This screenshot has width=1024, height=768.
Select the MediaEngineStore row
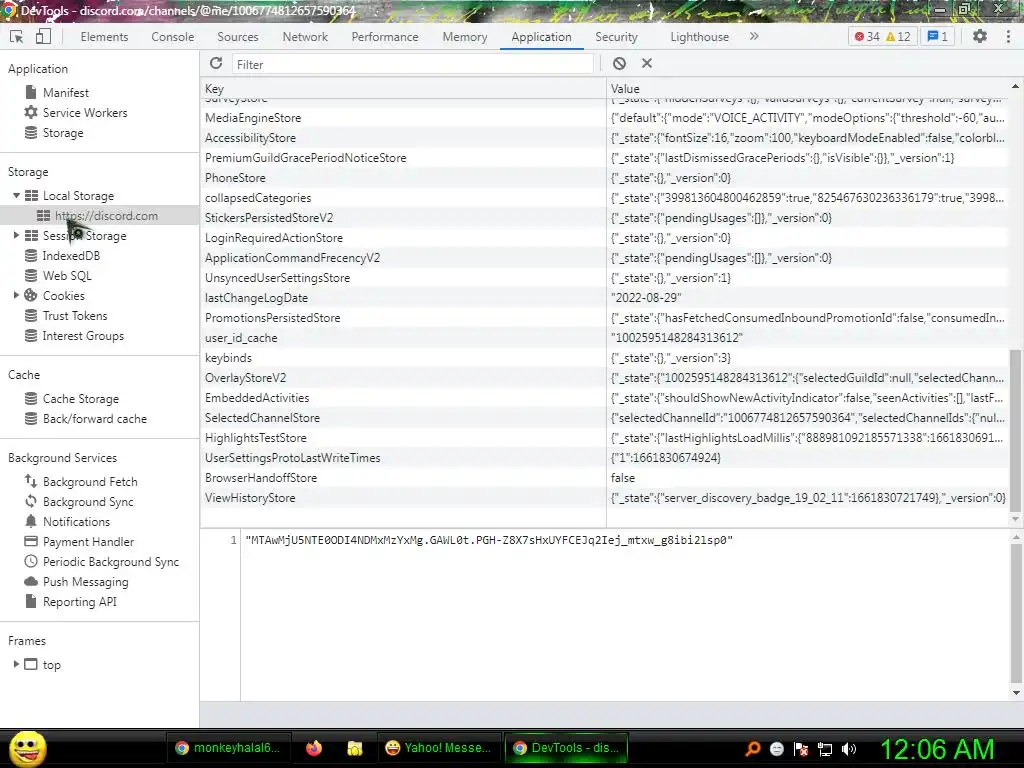[604, 118]
